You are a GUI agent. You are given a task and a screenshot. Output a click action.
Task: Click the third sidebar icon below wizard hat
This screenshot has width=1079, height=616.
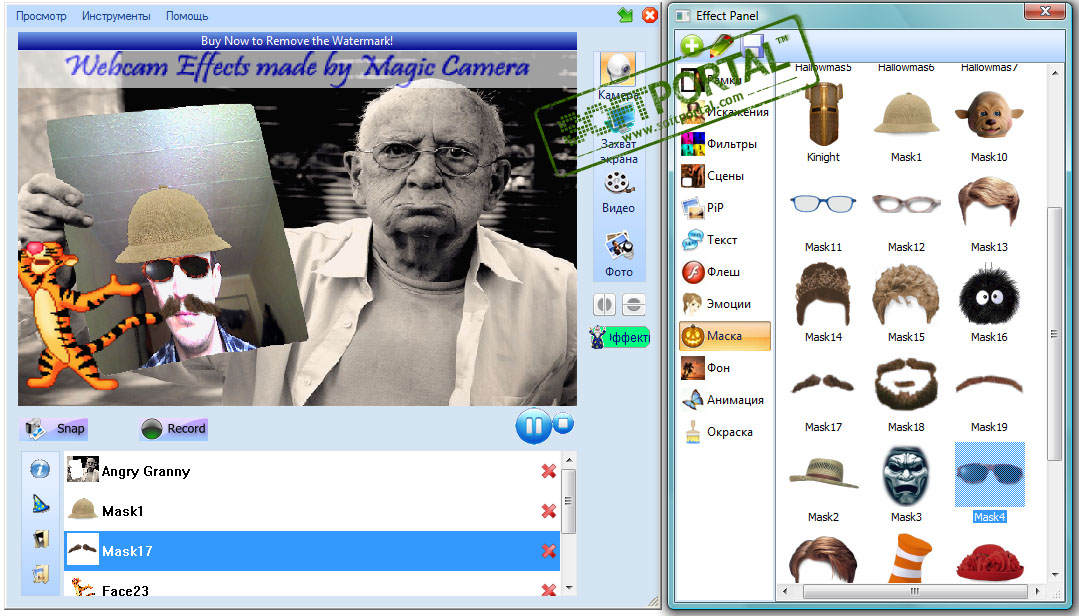coord(41,538)
